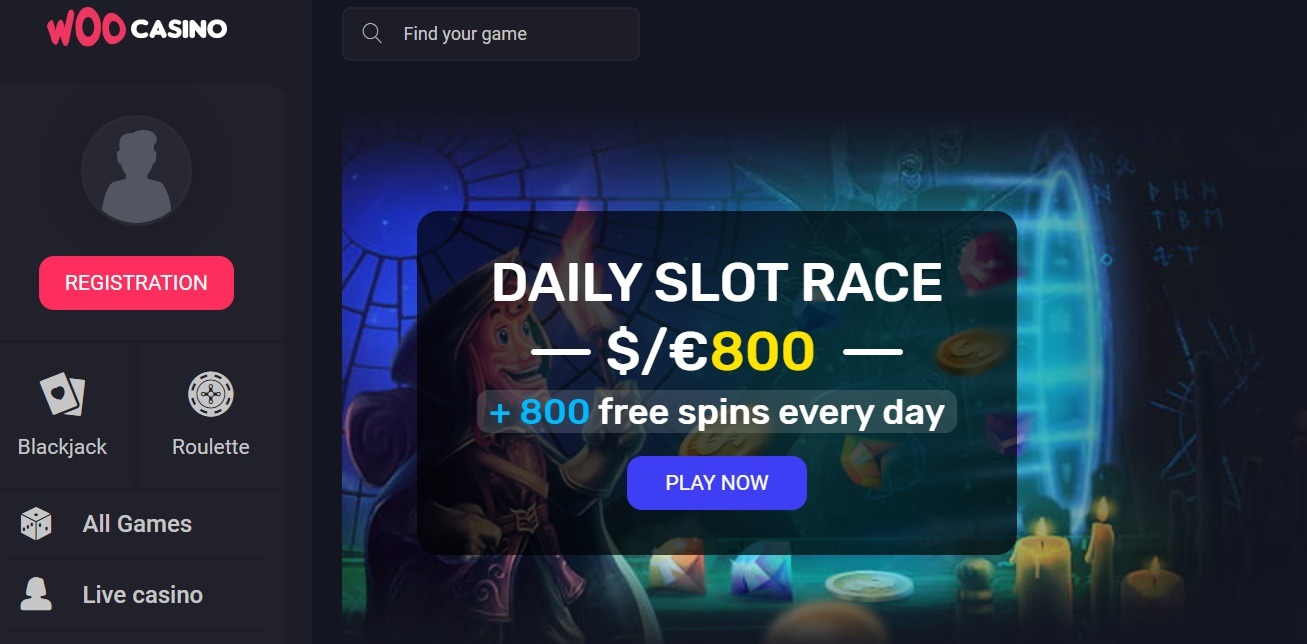Click the dice icon for All Games
This screenshot has width=1307, height=644.
click(x=36, y=524)
